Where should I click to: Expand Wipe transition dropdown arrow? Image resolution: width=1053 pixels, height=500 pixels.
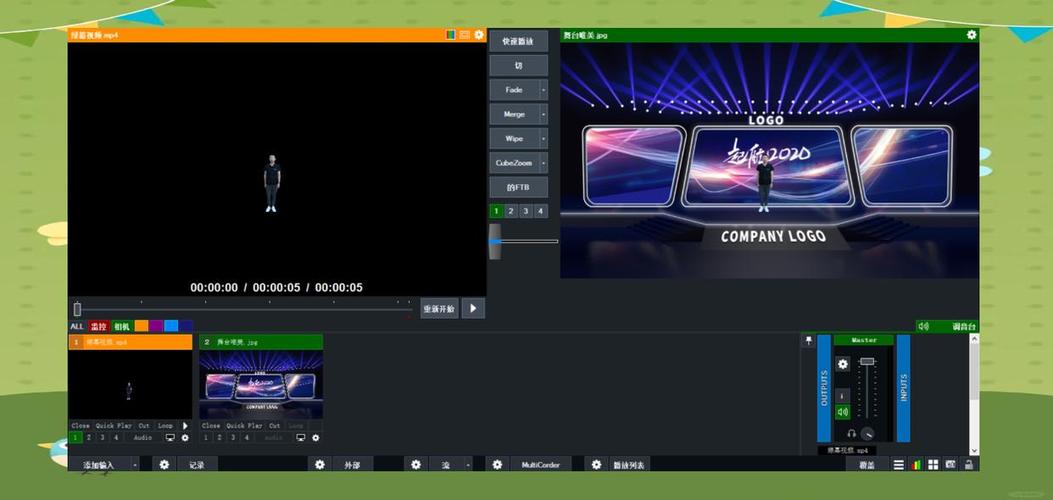click(543, 138)
